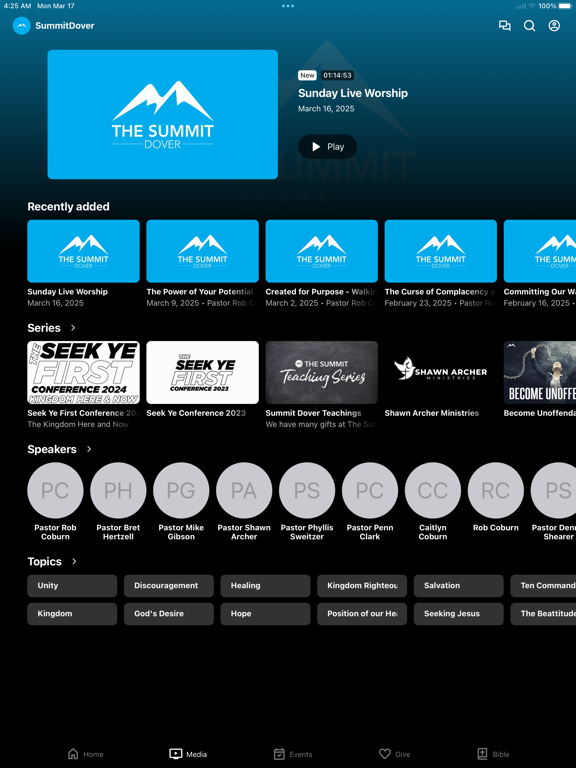Open the Give tab

(x=395, y=754)
